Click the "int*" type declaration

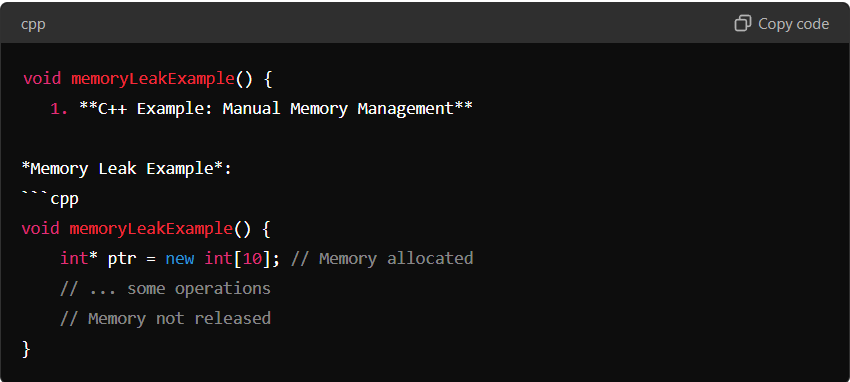[79, 258]
